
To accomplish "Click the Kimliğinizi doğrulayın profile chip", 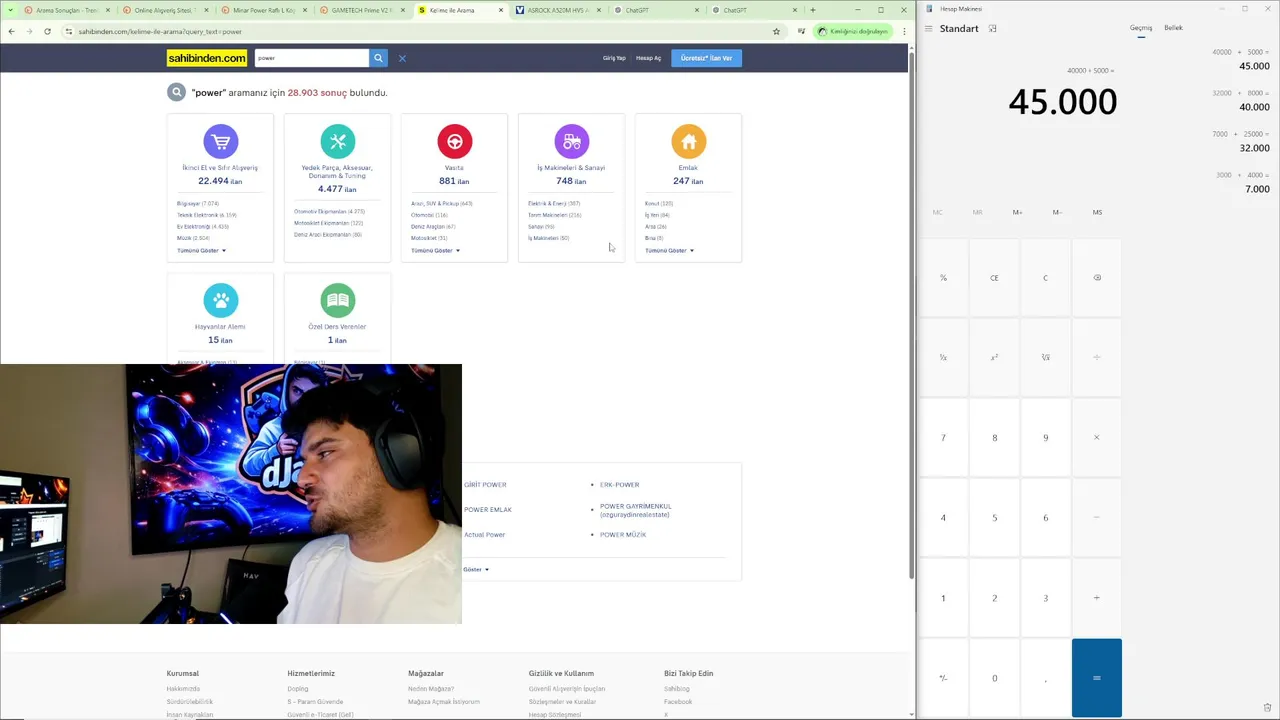I will click(x=852, y=31).
